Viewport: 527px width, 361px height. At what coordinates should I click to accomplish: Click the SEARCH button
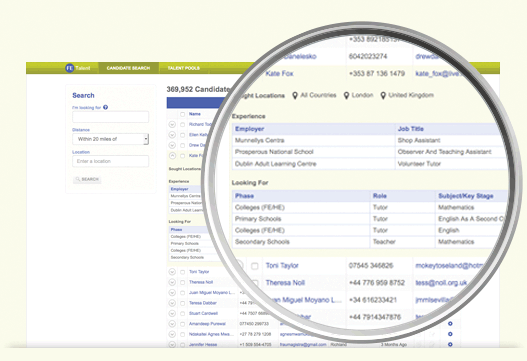[x=87, y=179]
